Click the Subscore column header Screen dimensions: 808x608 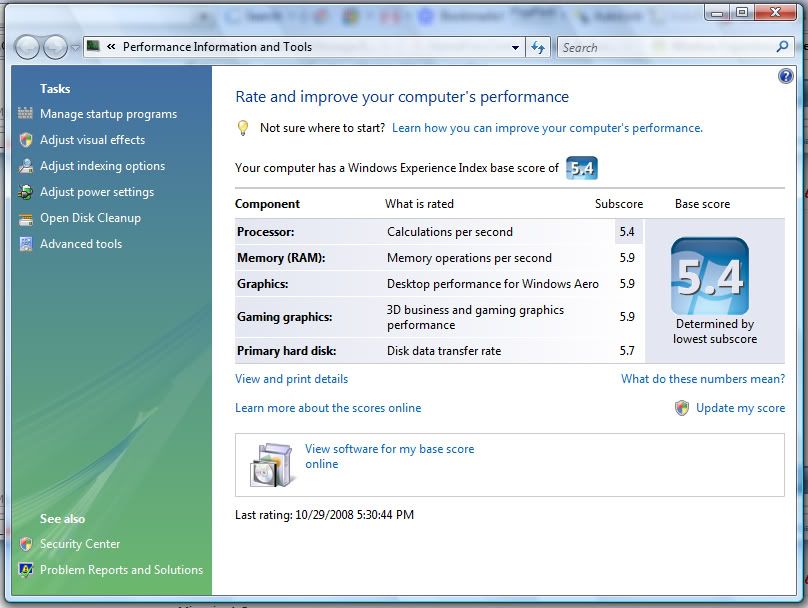point(619,204)
